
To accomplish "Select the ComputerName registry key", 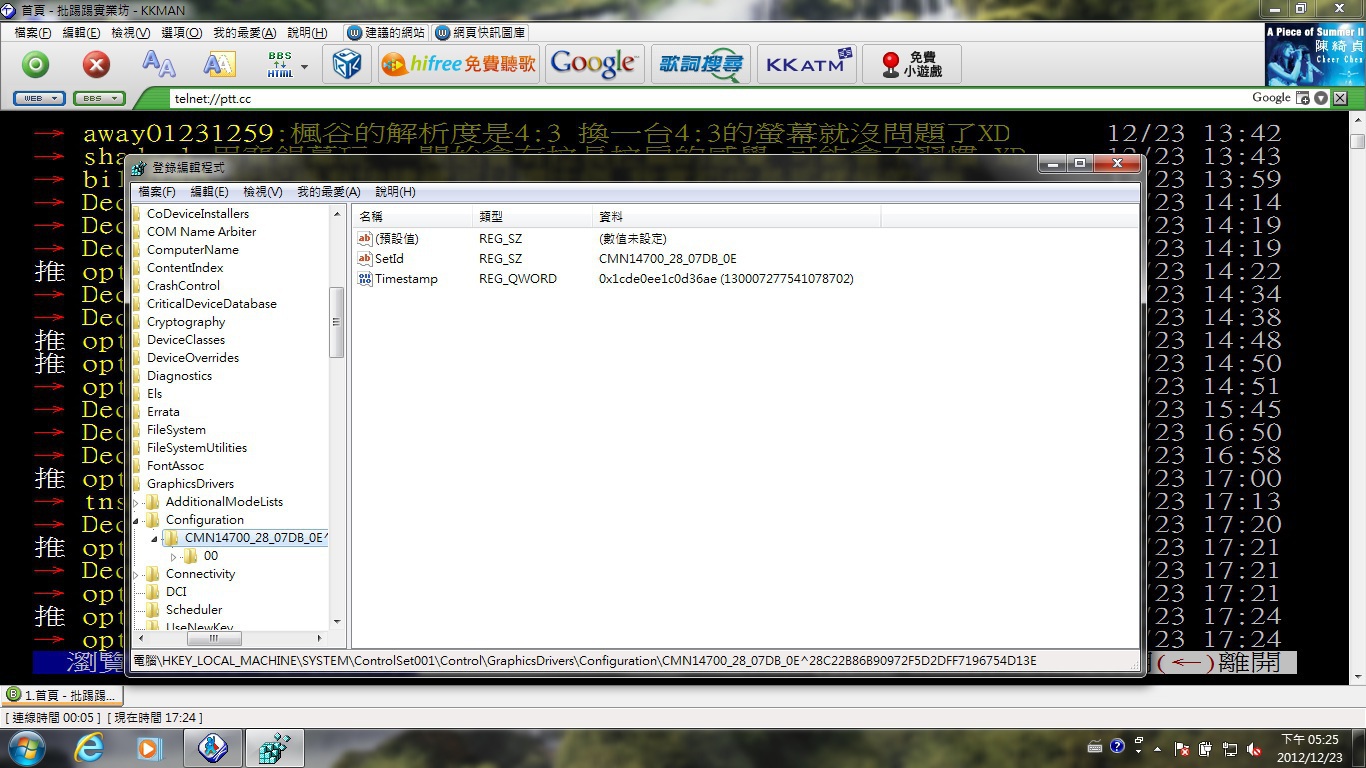I will click(x=193, y=250).
